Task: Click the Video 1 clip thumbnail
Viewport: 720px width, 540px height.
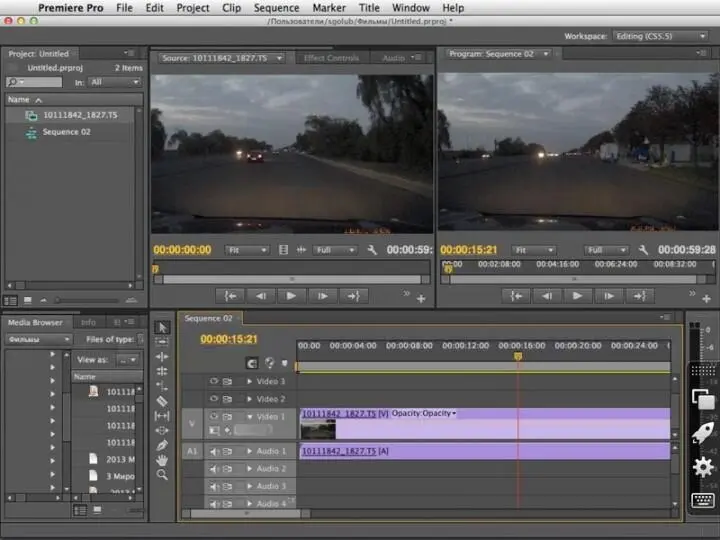Action: (318, 429)
